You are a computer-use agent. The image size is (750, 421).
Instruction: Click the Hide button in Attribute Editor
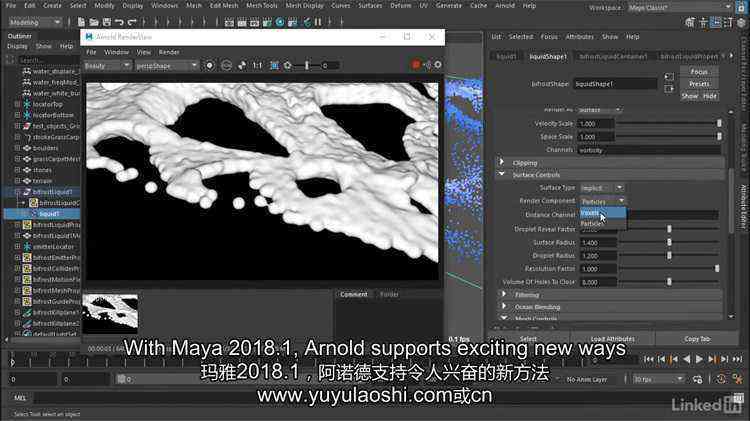tap(710, 96)
